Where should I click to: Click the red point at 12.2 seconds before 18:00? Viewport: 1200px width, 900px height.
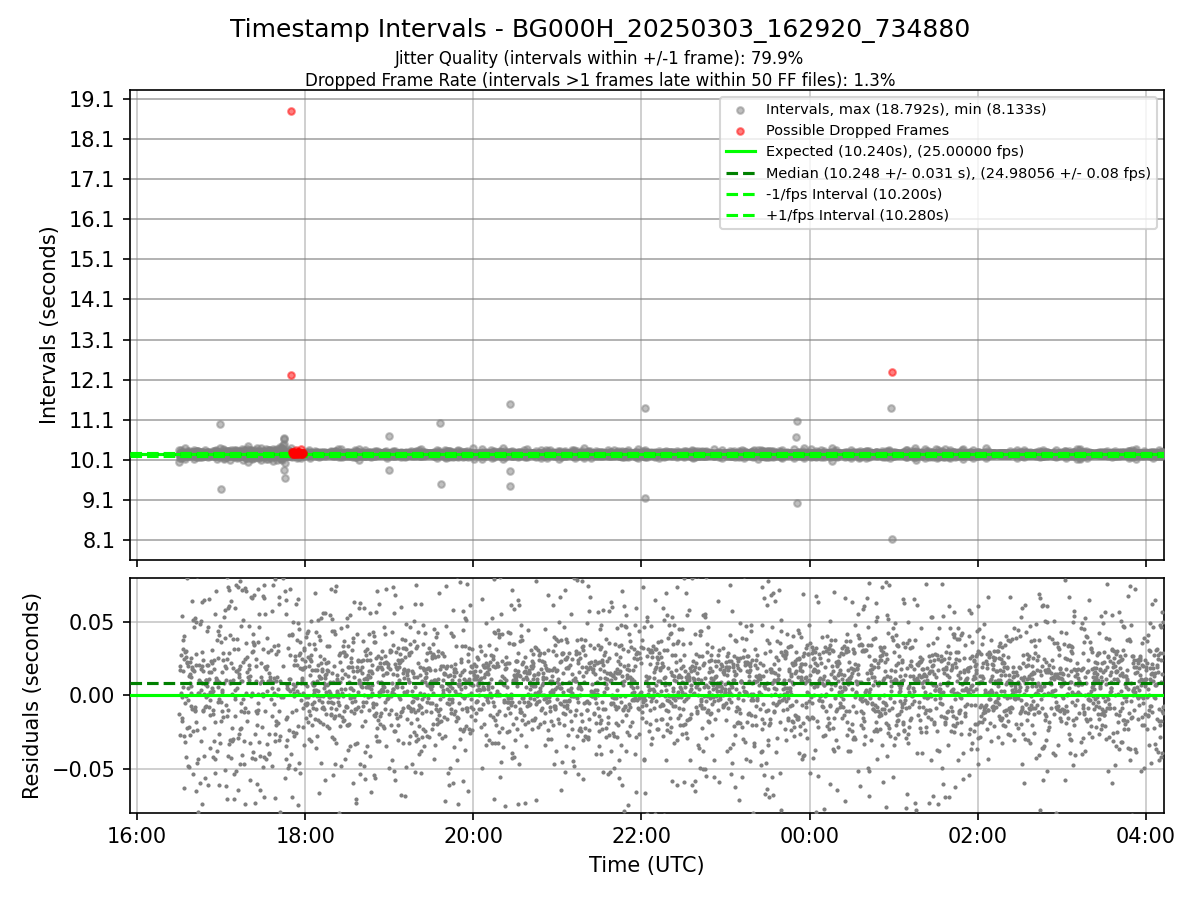291,375
